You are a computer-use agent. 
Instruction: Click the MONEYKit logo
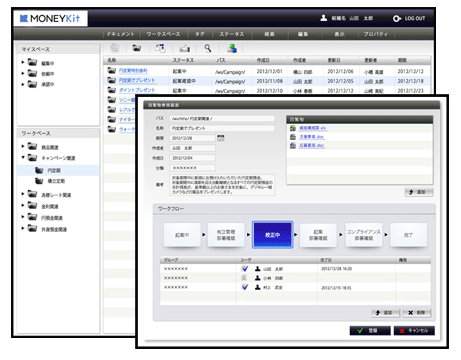(50, 19)
